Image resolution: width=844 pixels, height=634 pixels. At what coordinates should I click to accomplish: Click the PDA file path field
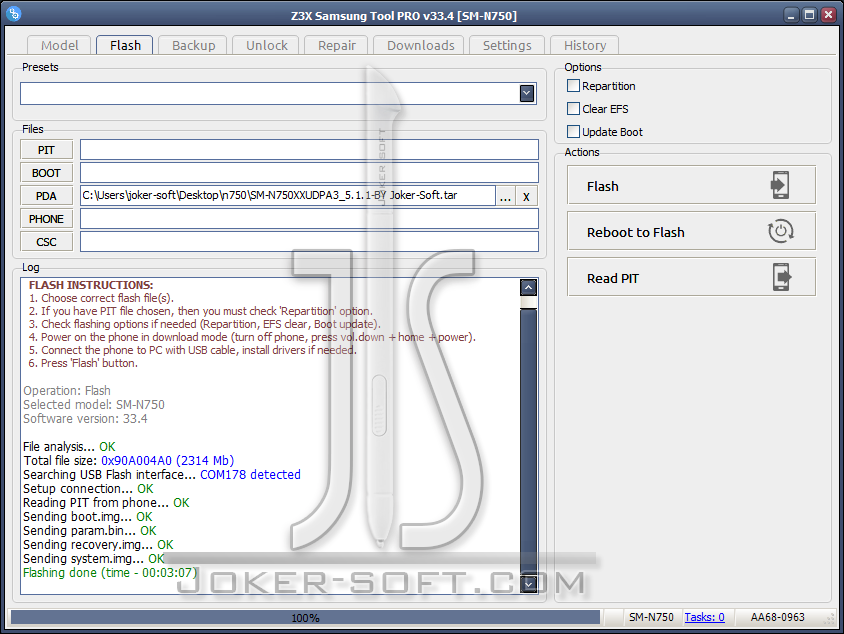click(287, 196)
